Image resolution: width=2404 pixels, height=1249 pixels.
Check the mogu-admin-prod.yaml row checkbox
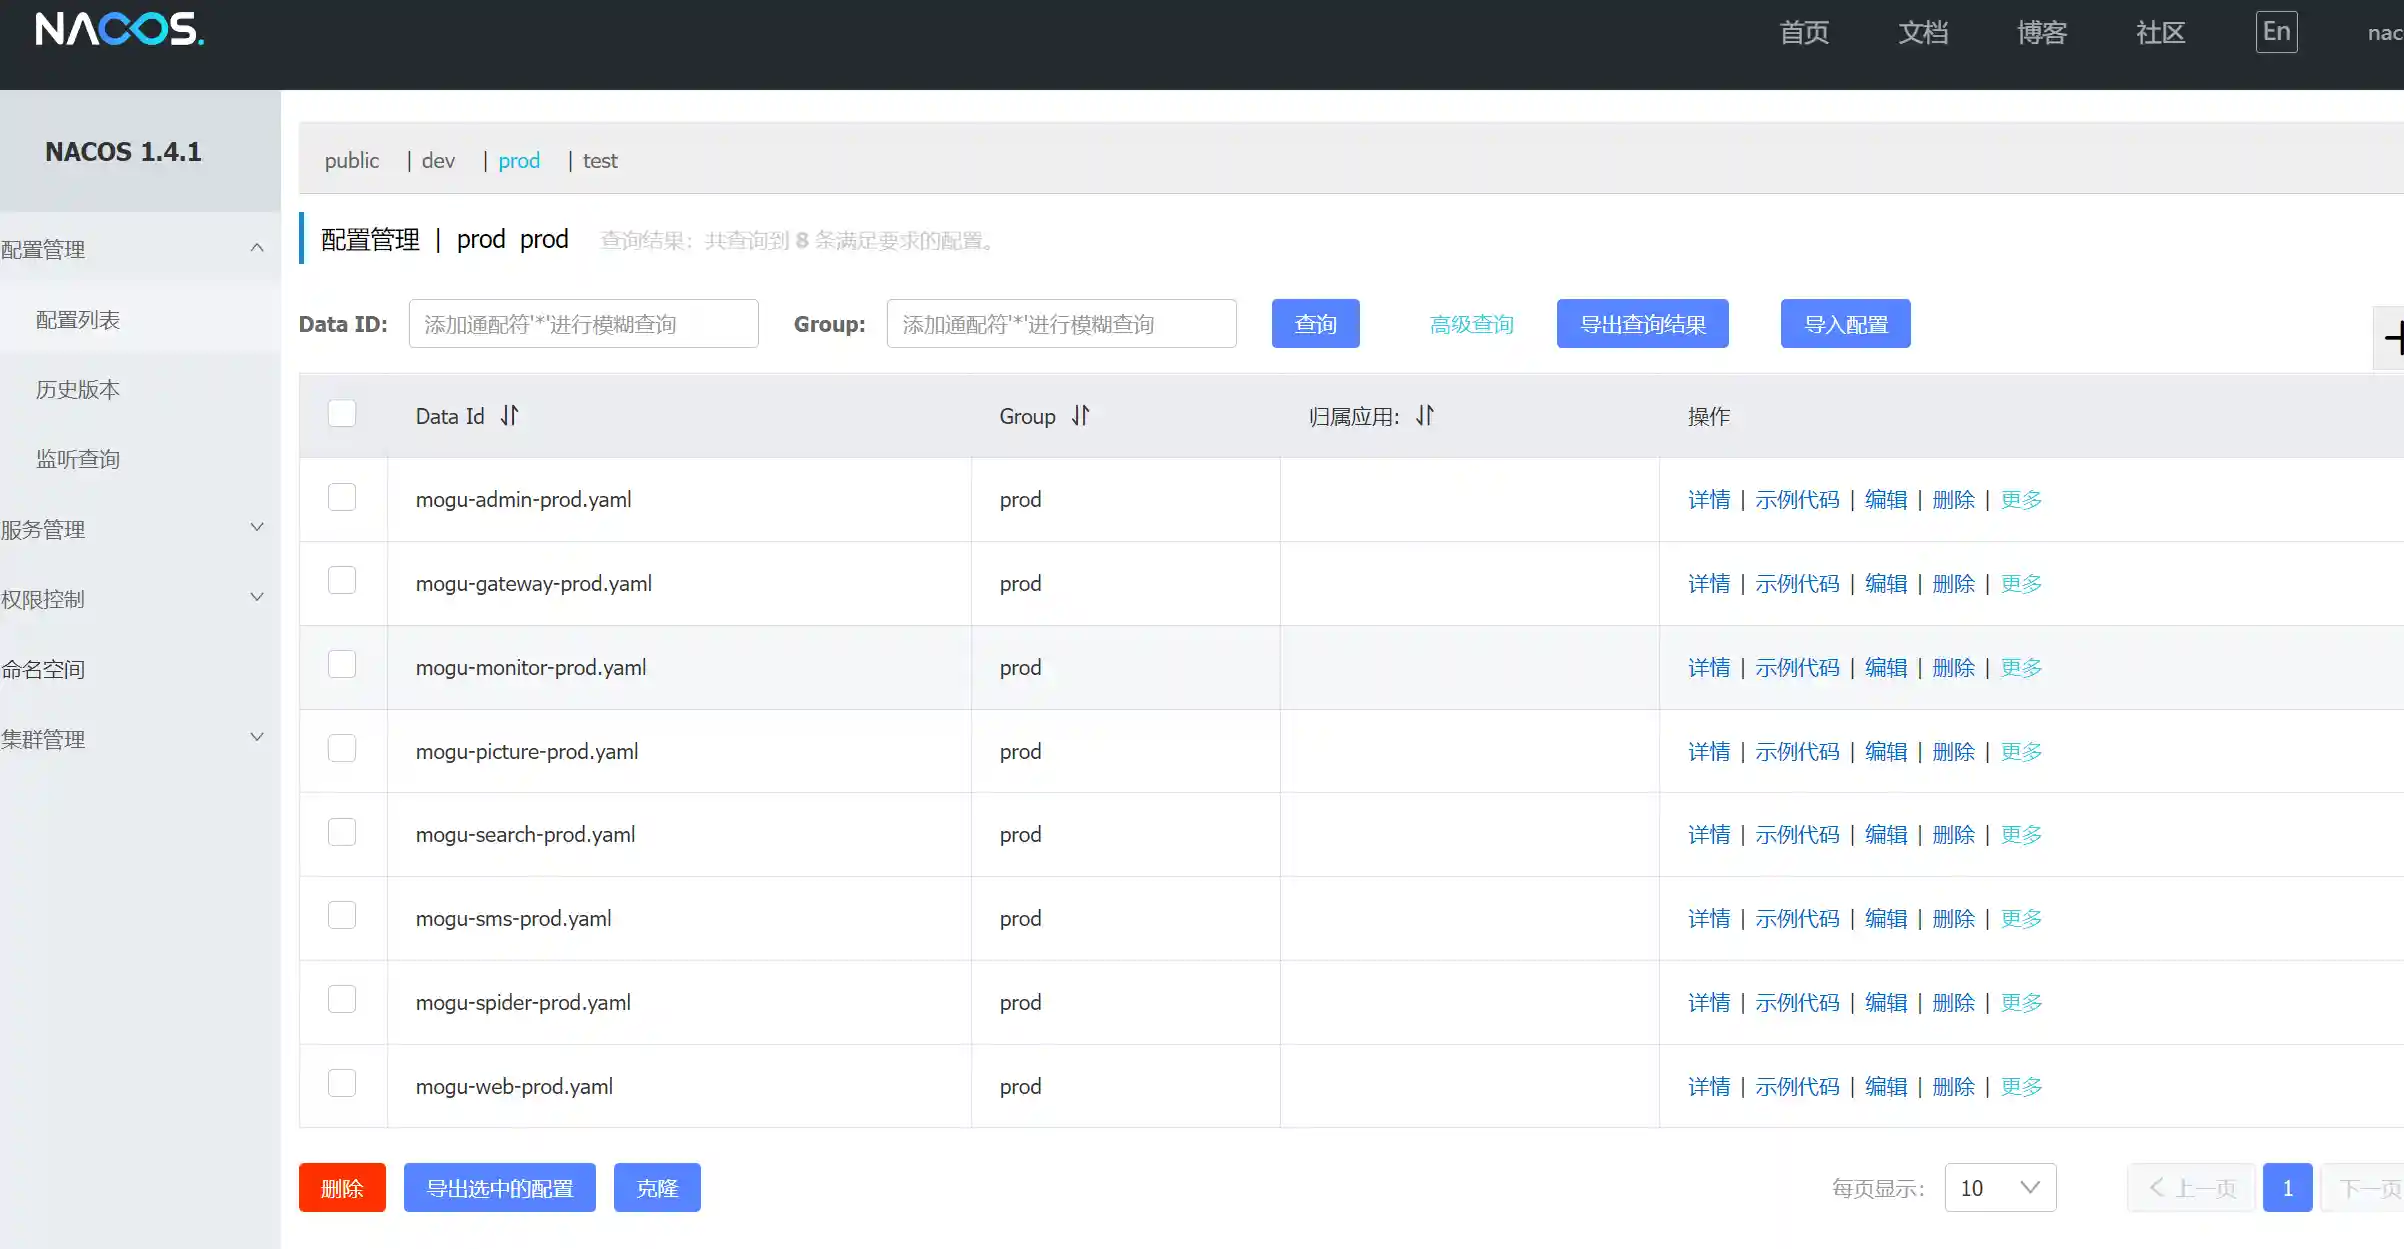(342, 497)
